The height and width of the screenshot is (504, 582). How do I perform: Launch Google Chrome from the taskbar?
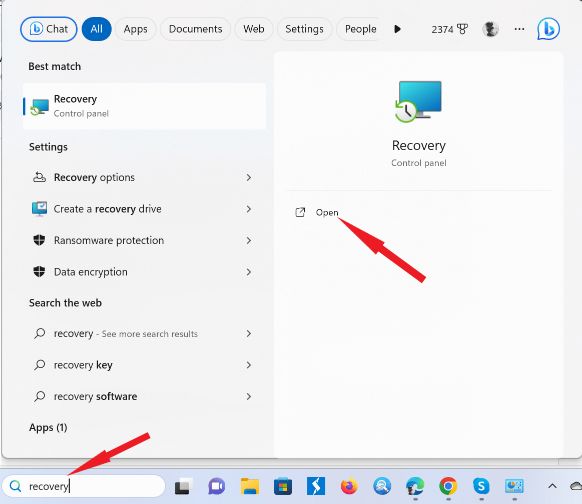click(448, 486)
